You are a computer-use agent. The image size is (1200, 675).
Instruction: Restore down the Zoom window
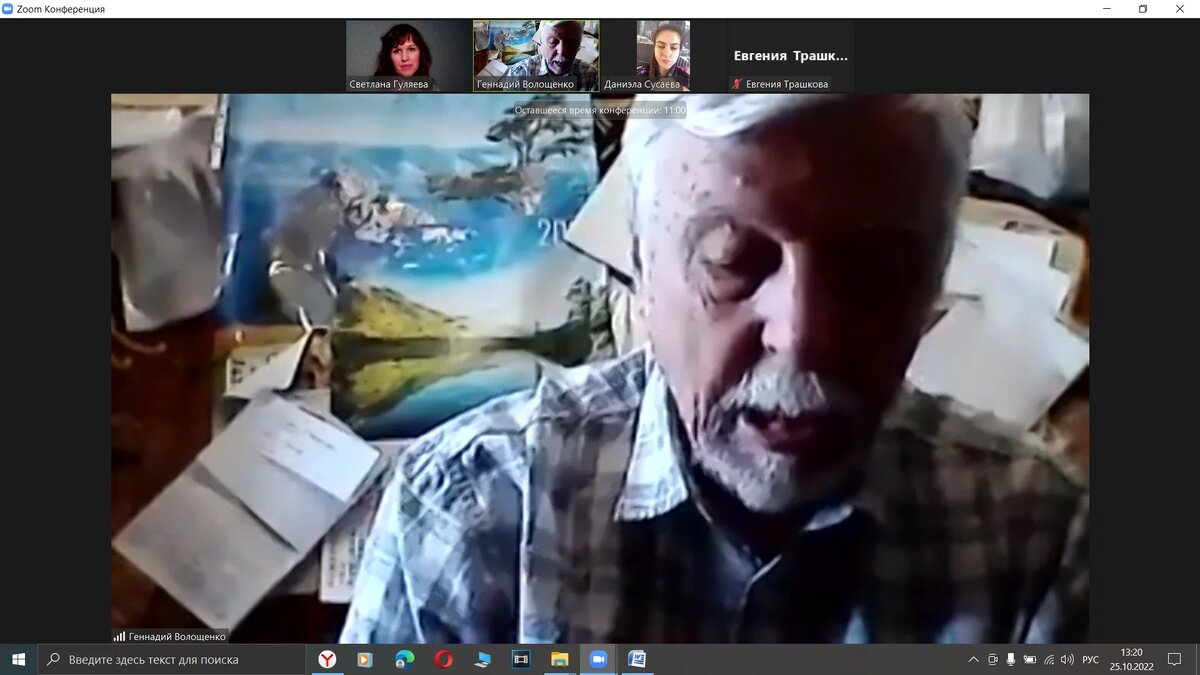1143,9
